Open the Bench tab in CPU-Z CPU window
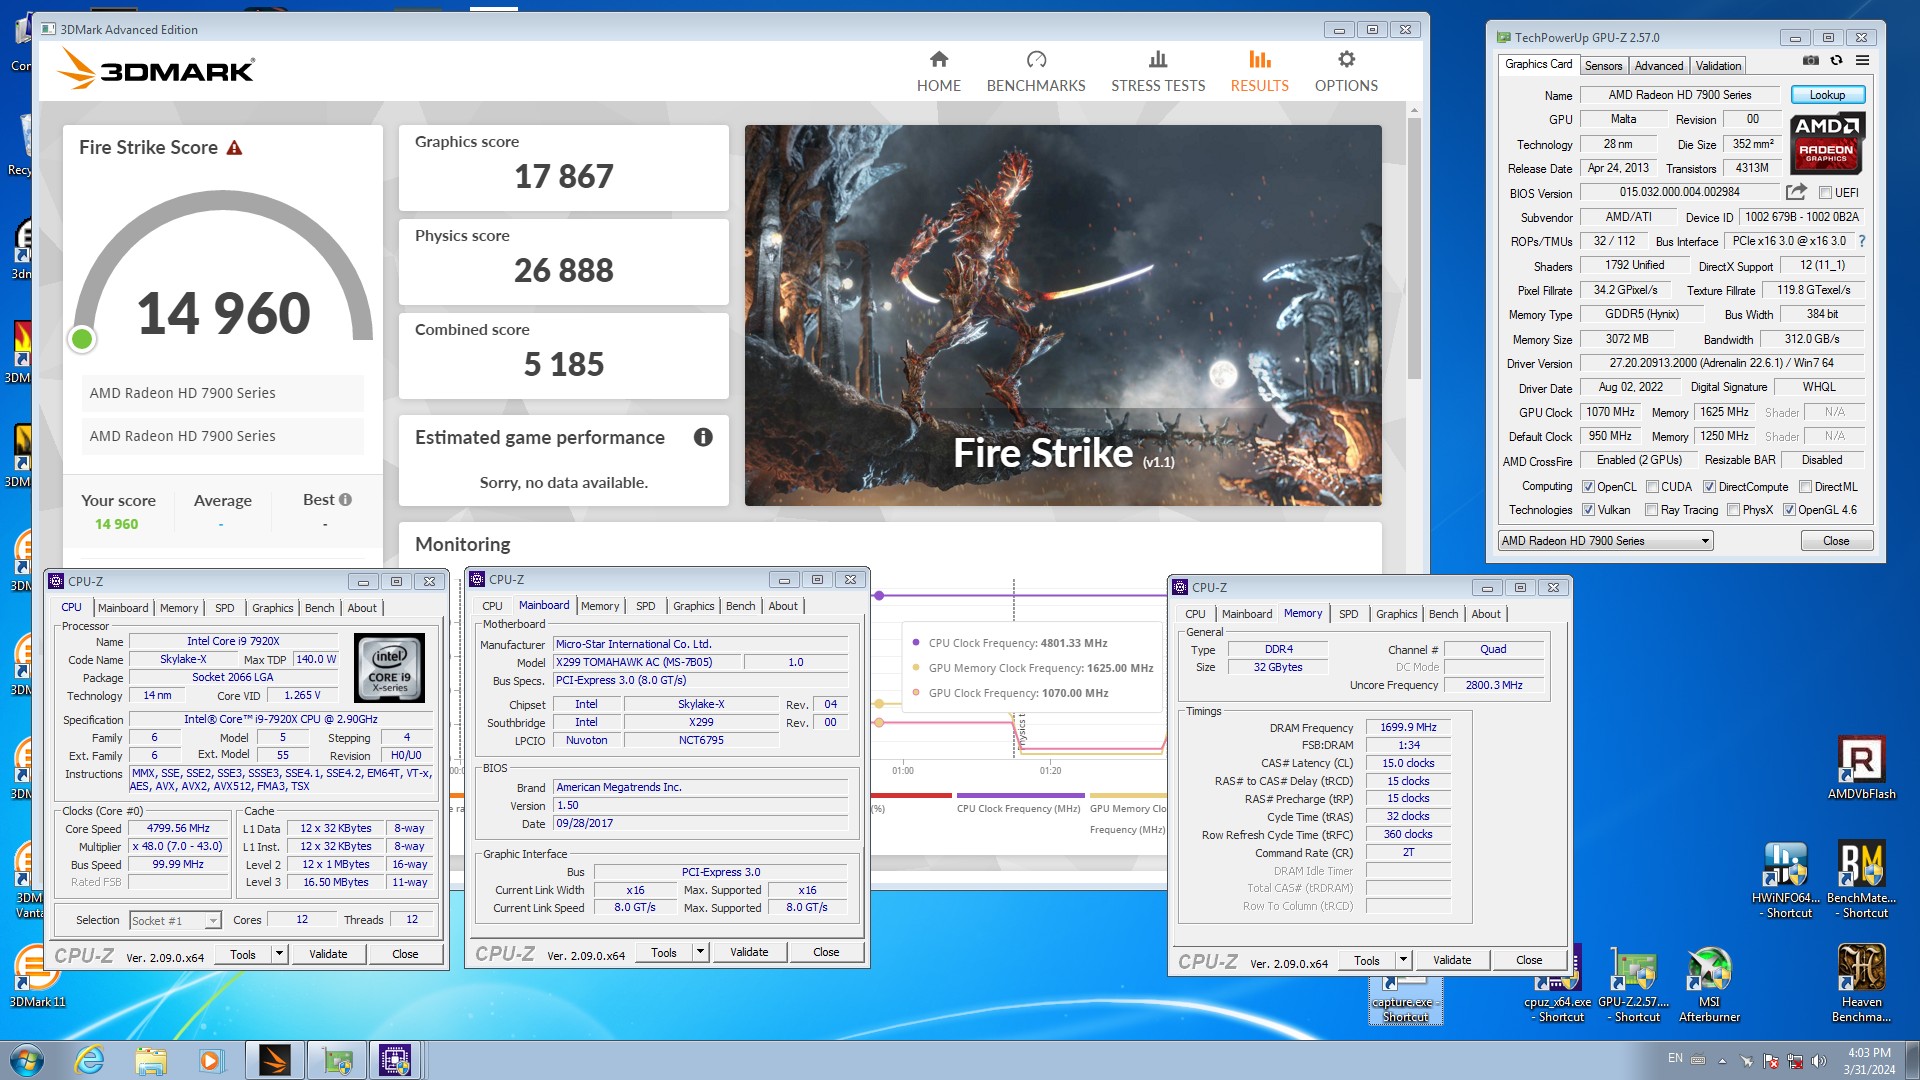The width and height of the screenshot is (1920, 1080). [319, 608]
